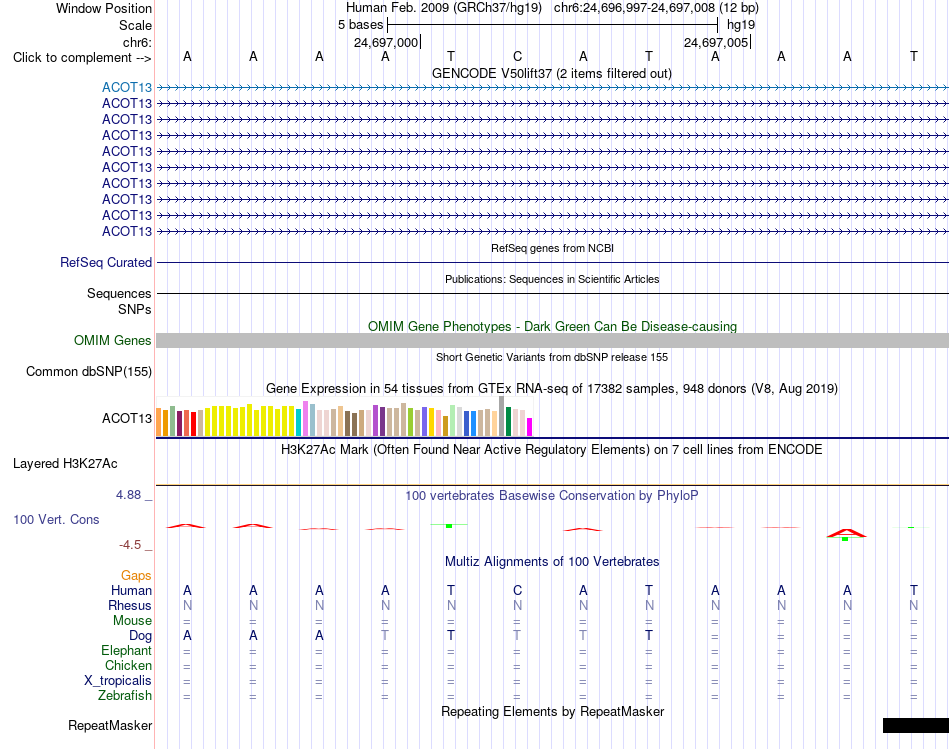Select the 'SNPs' track label
This screenshot has width=950, height=749.
135,309
